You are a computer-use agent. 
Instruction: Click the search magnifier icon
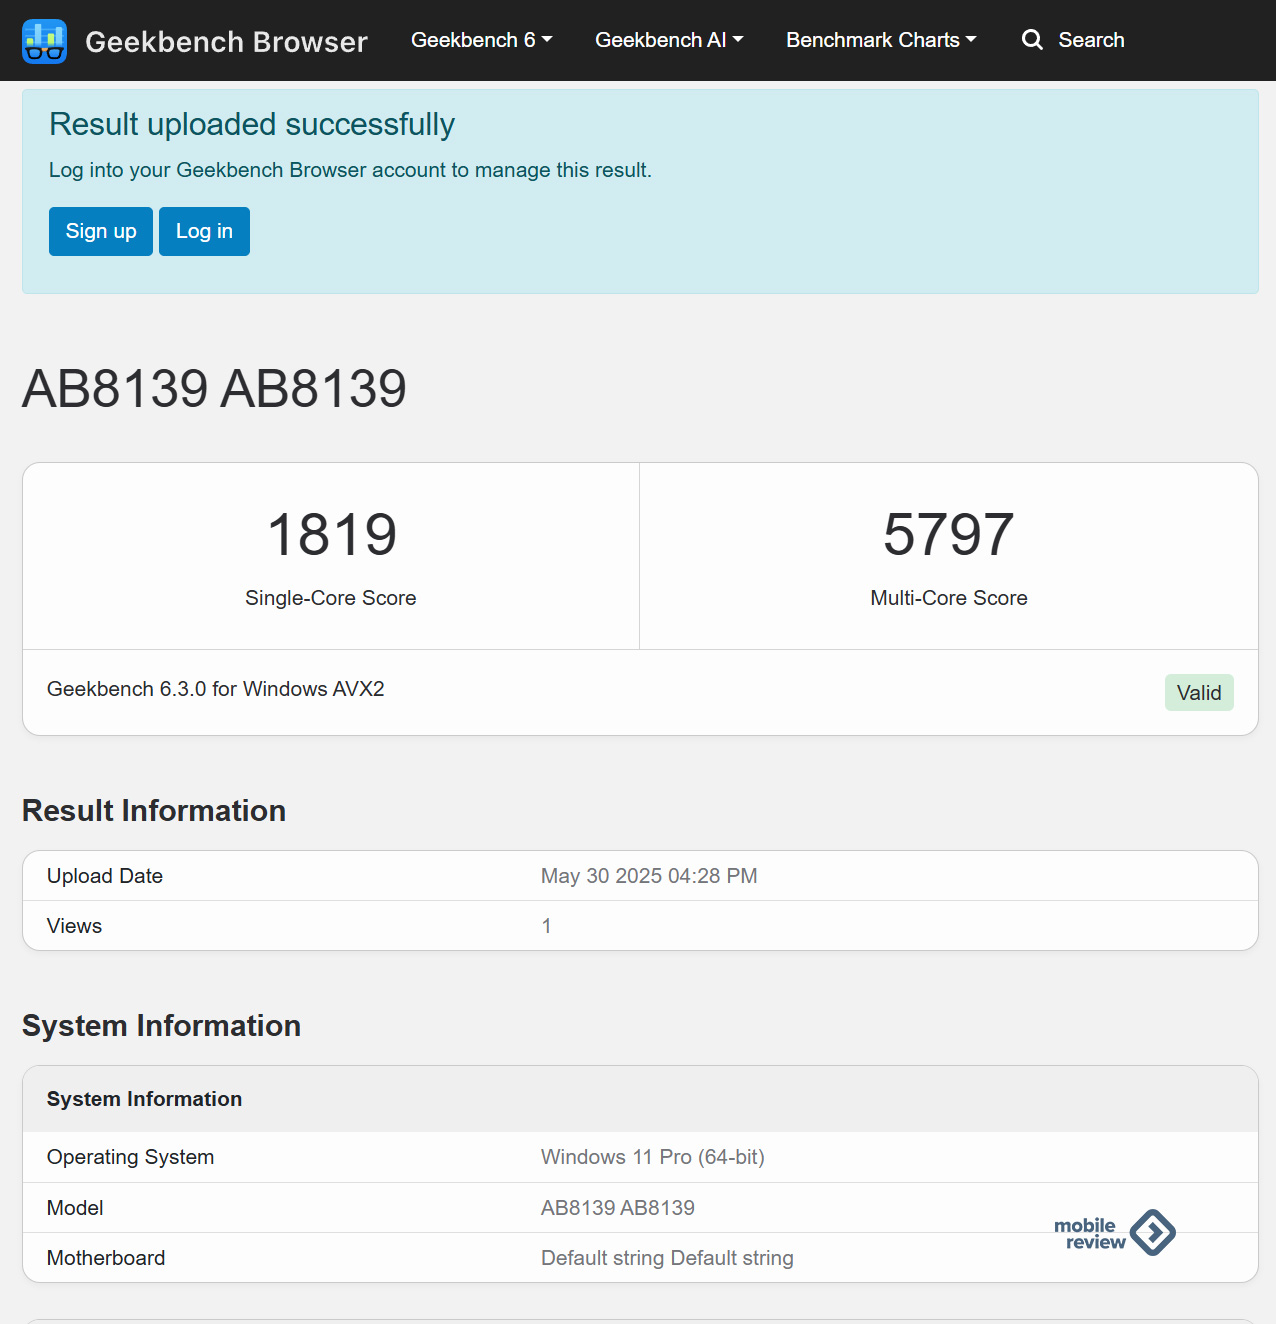coord(1032,40)
